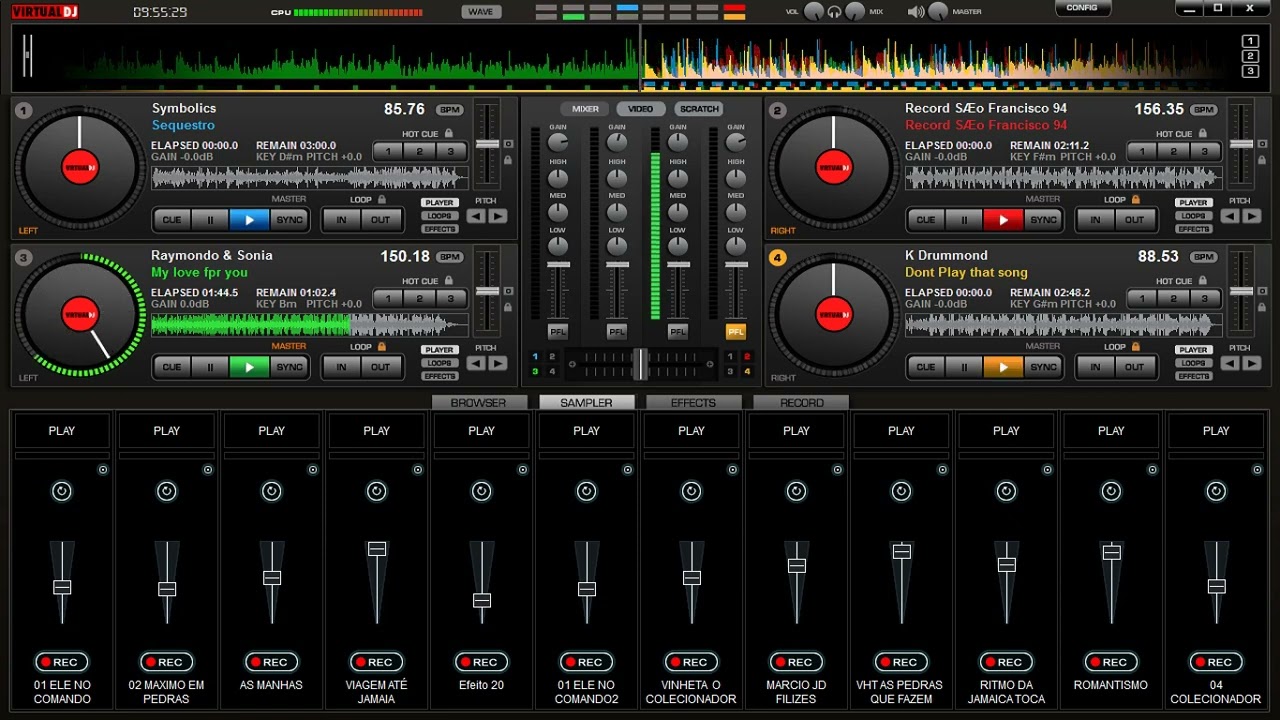Disable the orange PFL on channel 4

click(736, 332)
